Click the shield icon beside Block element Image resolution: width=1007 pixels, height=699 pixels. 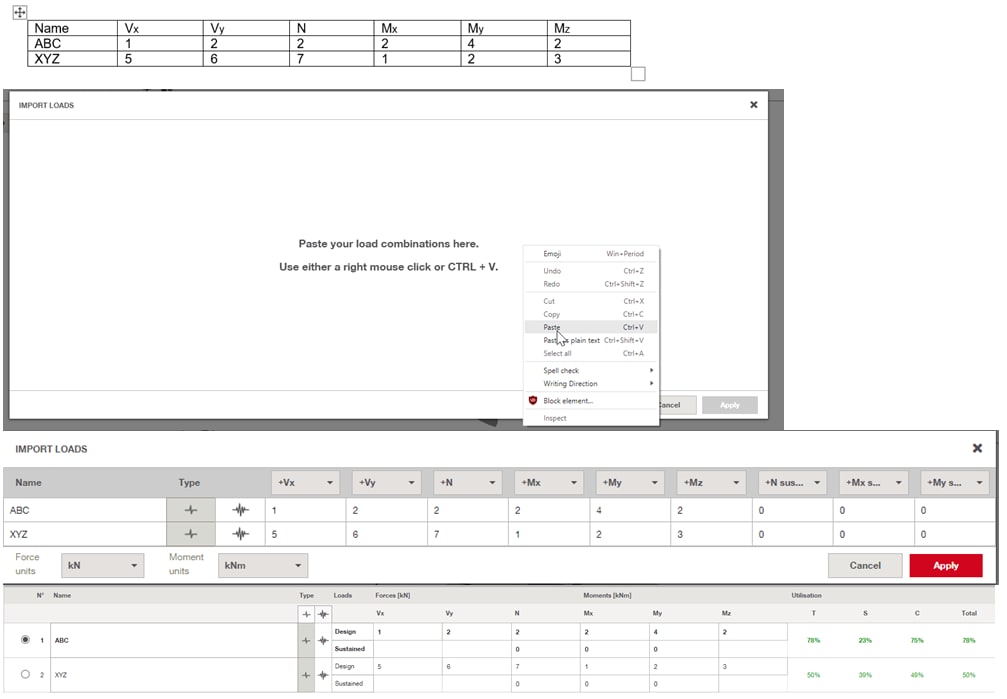(x=533, y=401)
